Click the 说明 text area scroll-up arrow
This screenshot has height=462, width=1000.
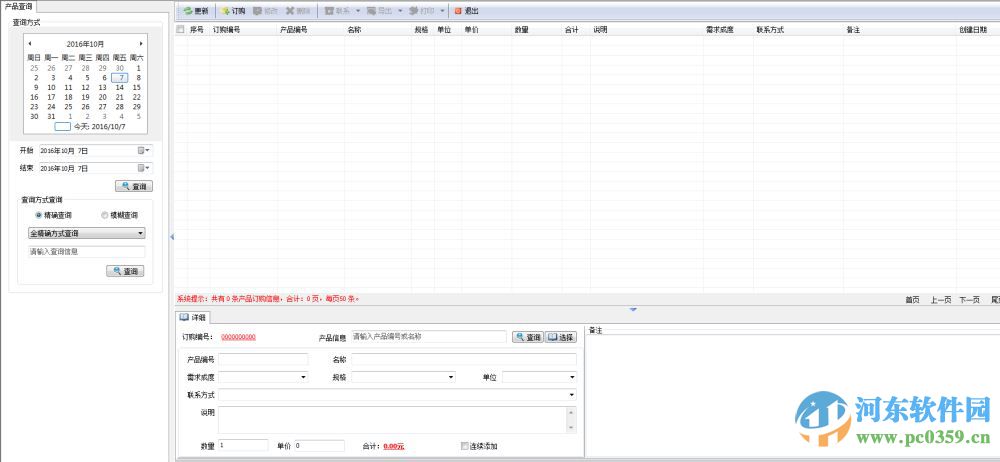pyautogui.click(x=571, y=413)
